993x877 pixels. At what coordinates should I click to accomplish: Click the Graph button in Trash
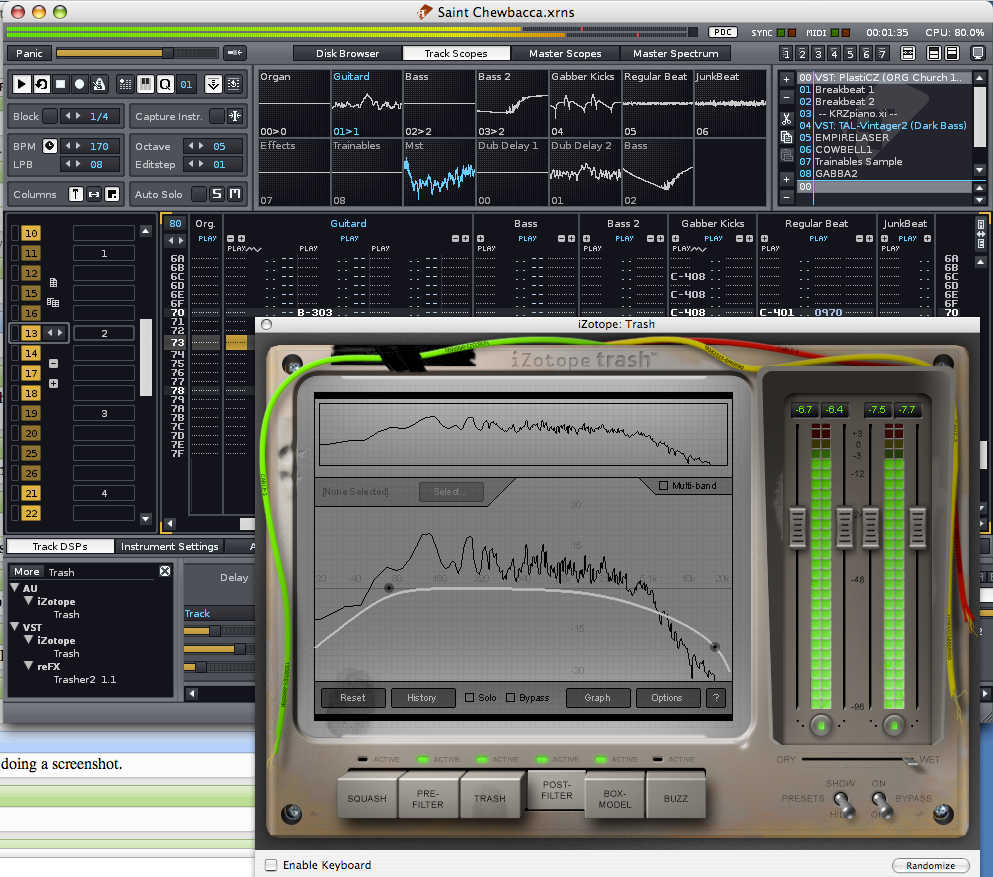pyautogui.click(x=597, y=697)
